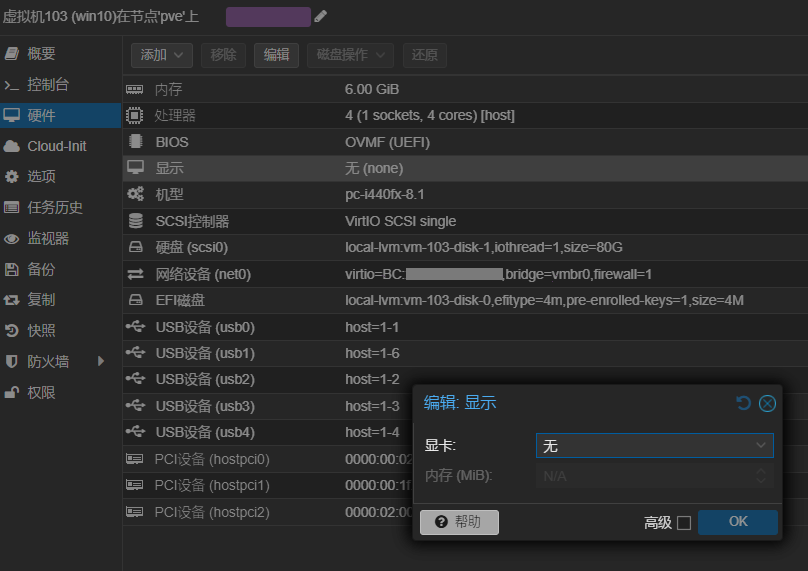Click the USB icon for usb4
The height and width of the screenshot is (571, 808).
point(136,432)
